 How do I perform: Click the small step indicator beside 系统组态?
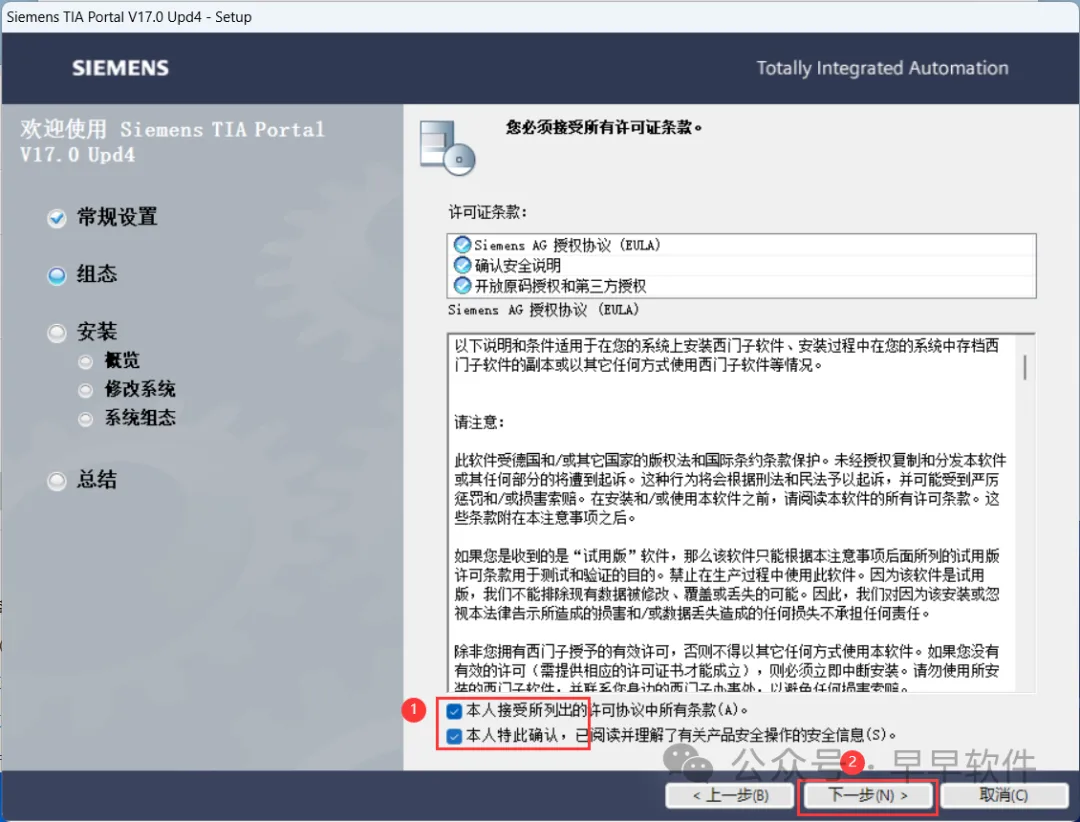click(x=85, y=418)
